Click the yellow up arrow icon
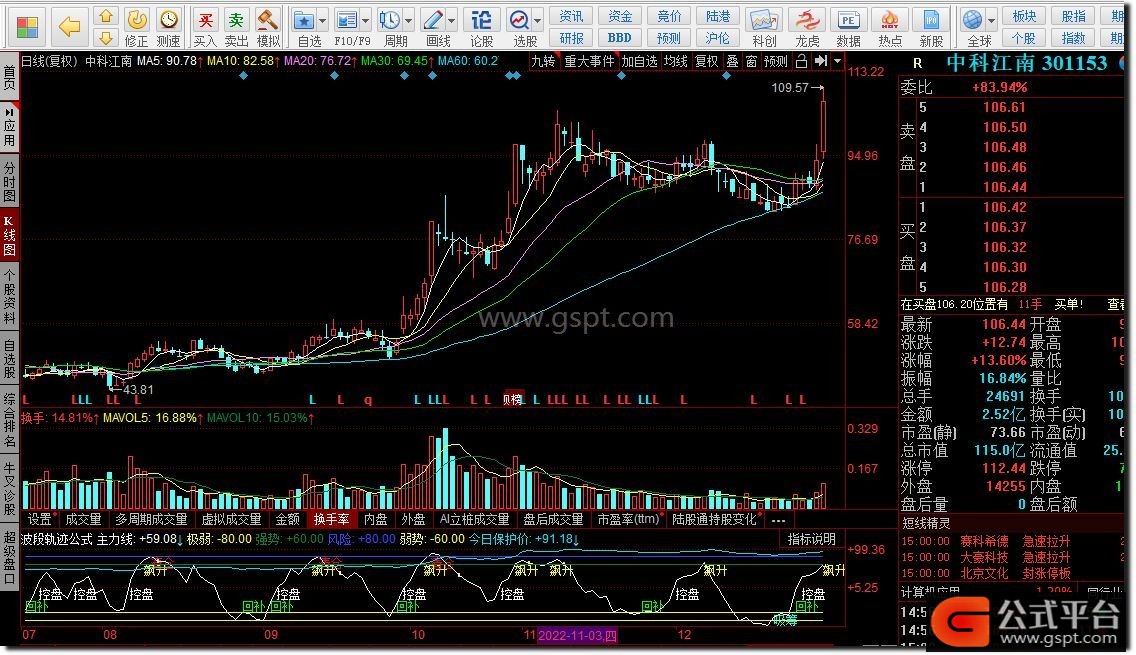Screen dimensions: 1136x655 (106, 16)
